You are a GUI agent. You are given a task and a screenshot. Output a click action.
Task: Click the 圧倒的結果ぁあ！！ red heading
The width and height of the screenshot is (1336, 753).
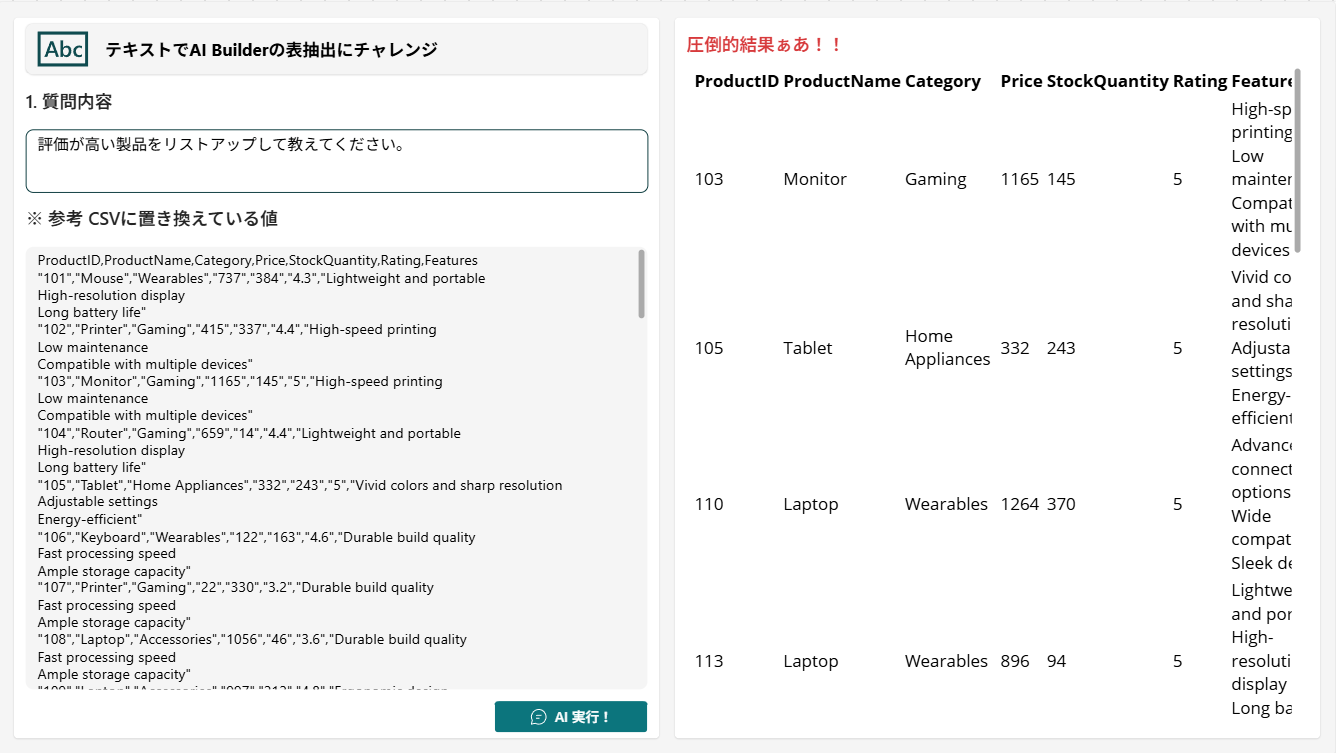pyautogui.click(x=765, y=45)
